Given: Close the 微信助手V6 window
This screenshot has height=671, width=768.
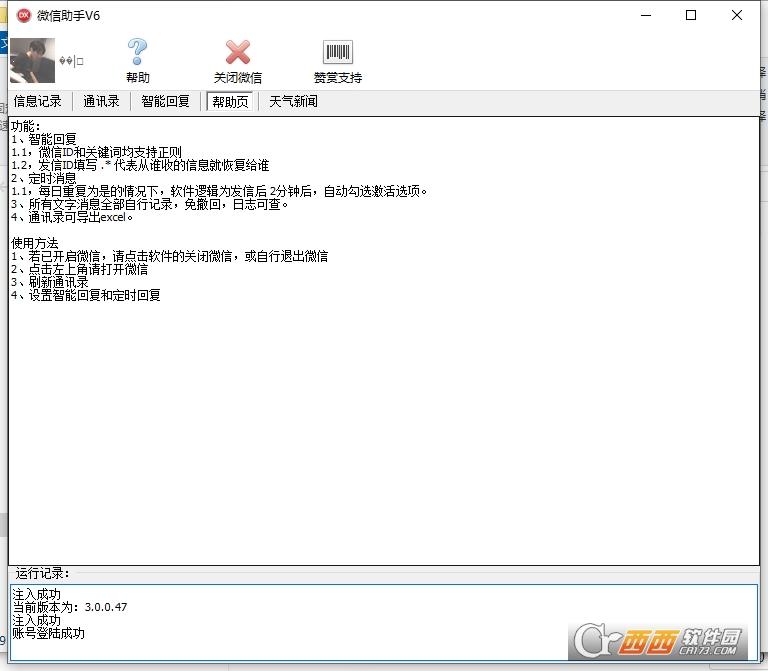Looking at the screenshot, I should click(x=737, y=15).
